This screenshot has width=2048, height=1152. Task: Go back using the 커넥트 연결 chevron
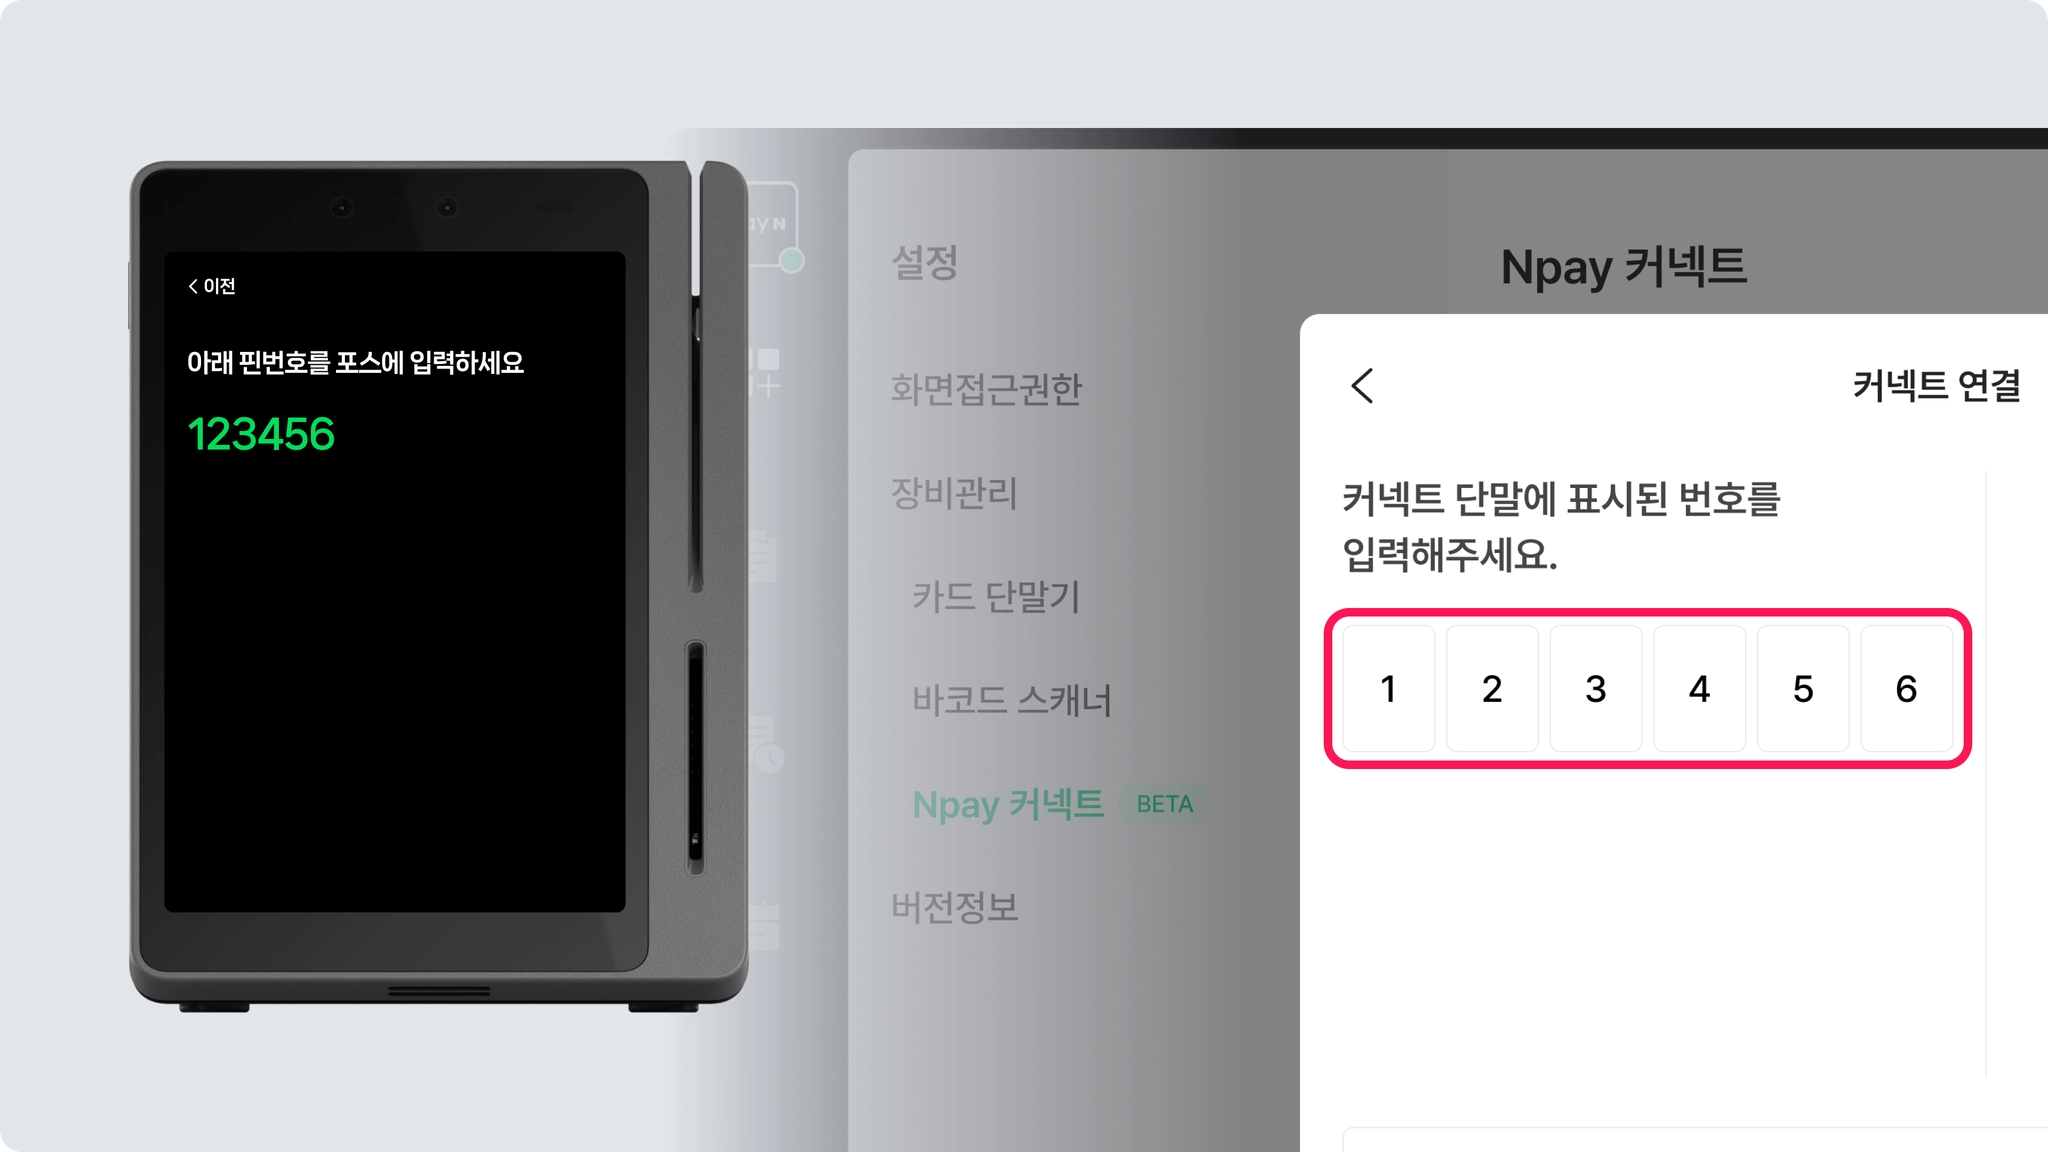[x=1363, y=385]
